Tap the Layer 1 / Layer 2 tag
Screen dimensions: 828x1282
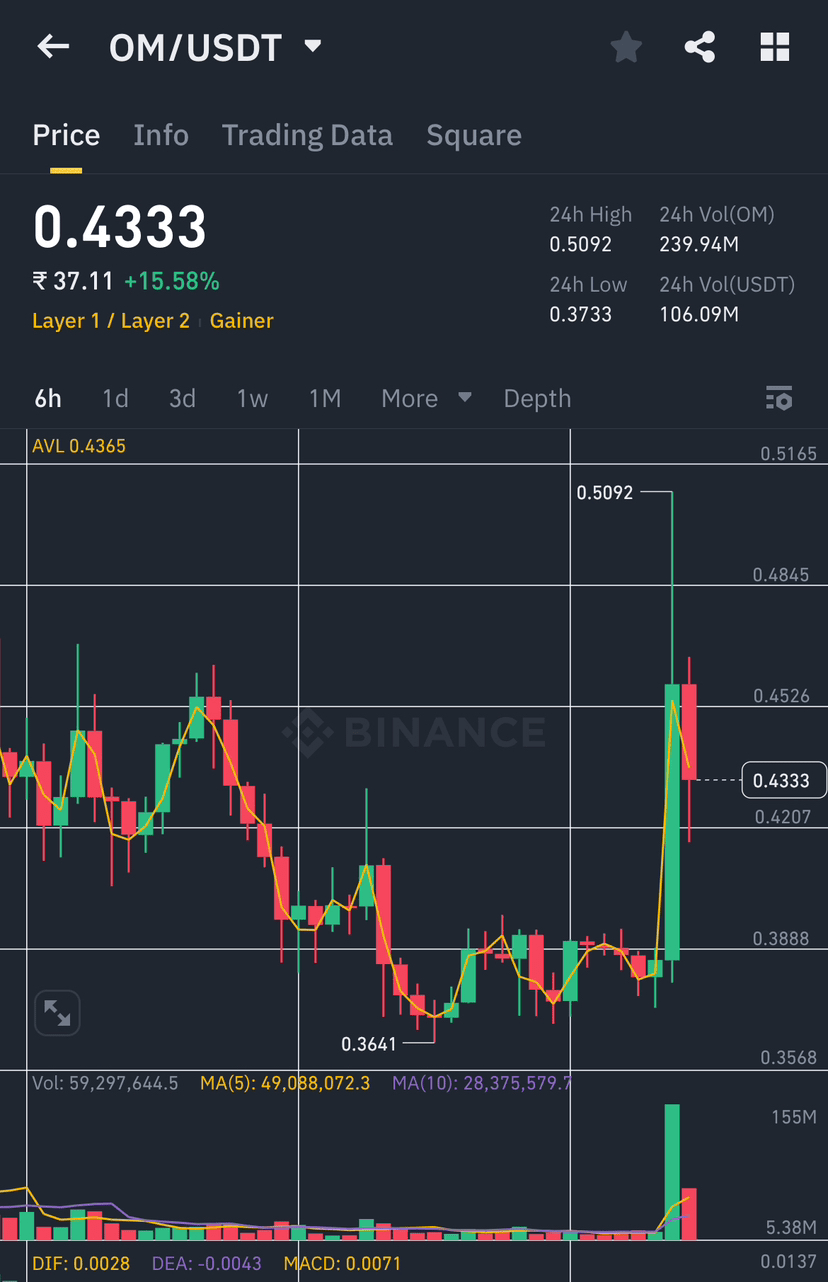point(111,321)
